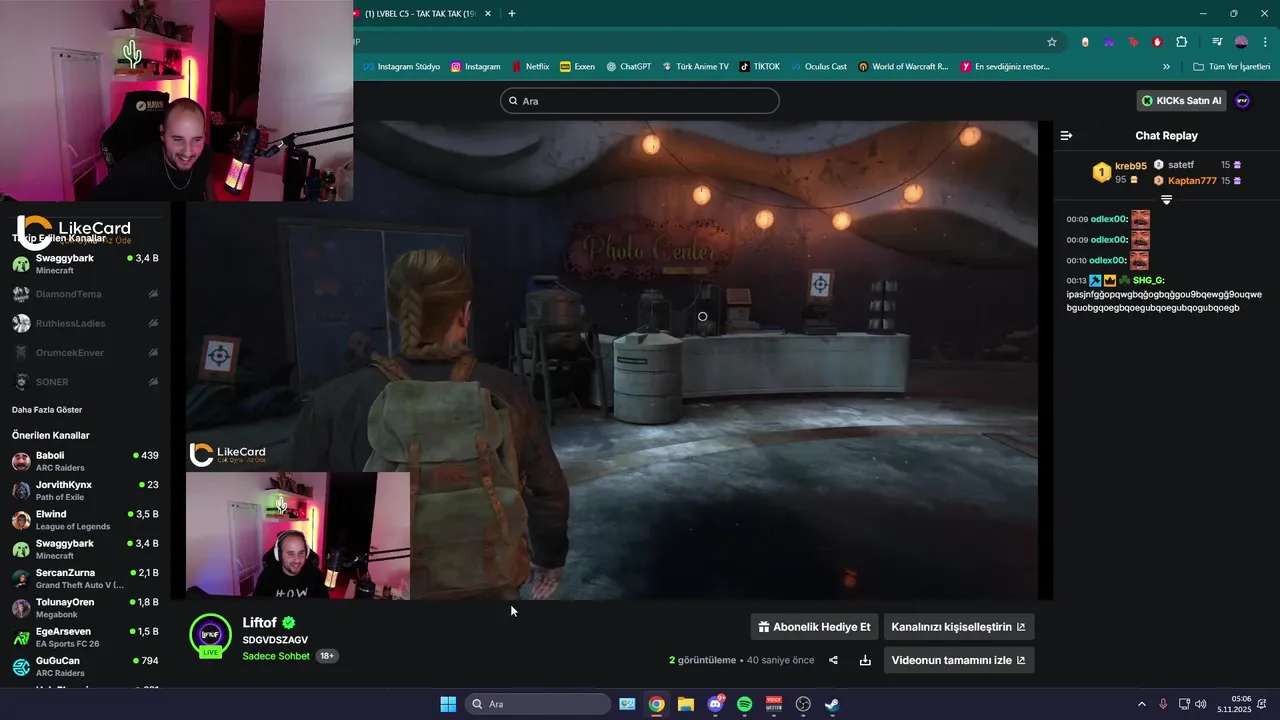Click 'Kanalınızı kişiselleştirin' button
The height and width of the screenshot is (720, 1280).
[x=958, y=627]
